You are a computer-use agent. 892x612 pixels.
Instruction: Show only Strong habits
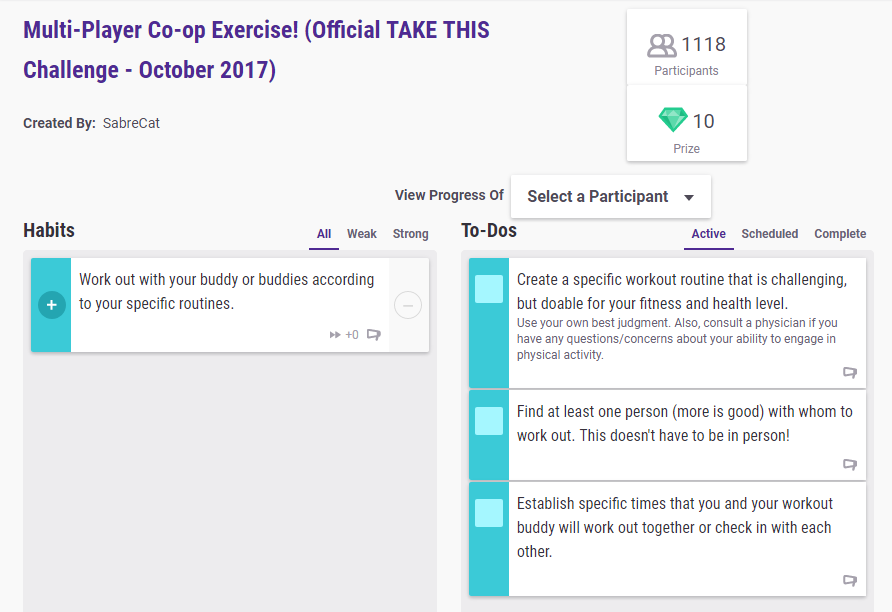coord(410,234)
